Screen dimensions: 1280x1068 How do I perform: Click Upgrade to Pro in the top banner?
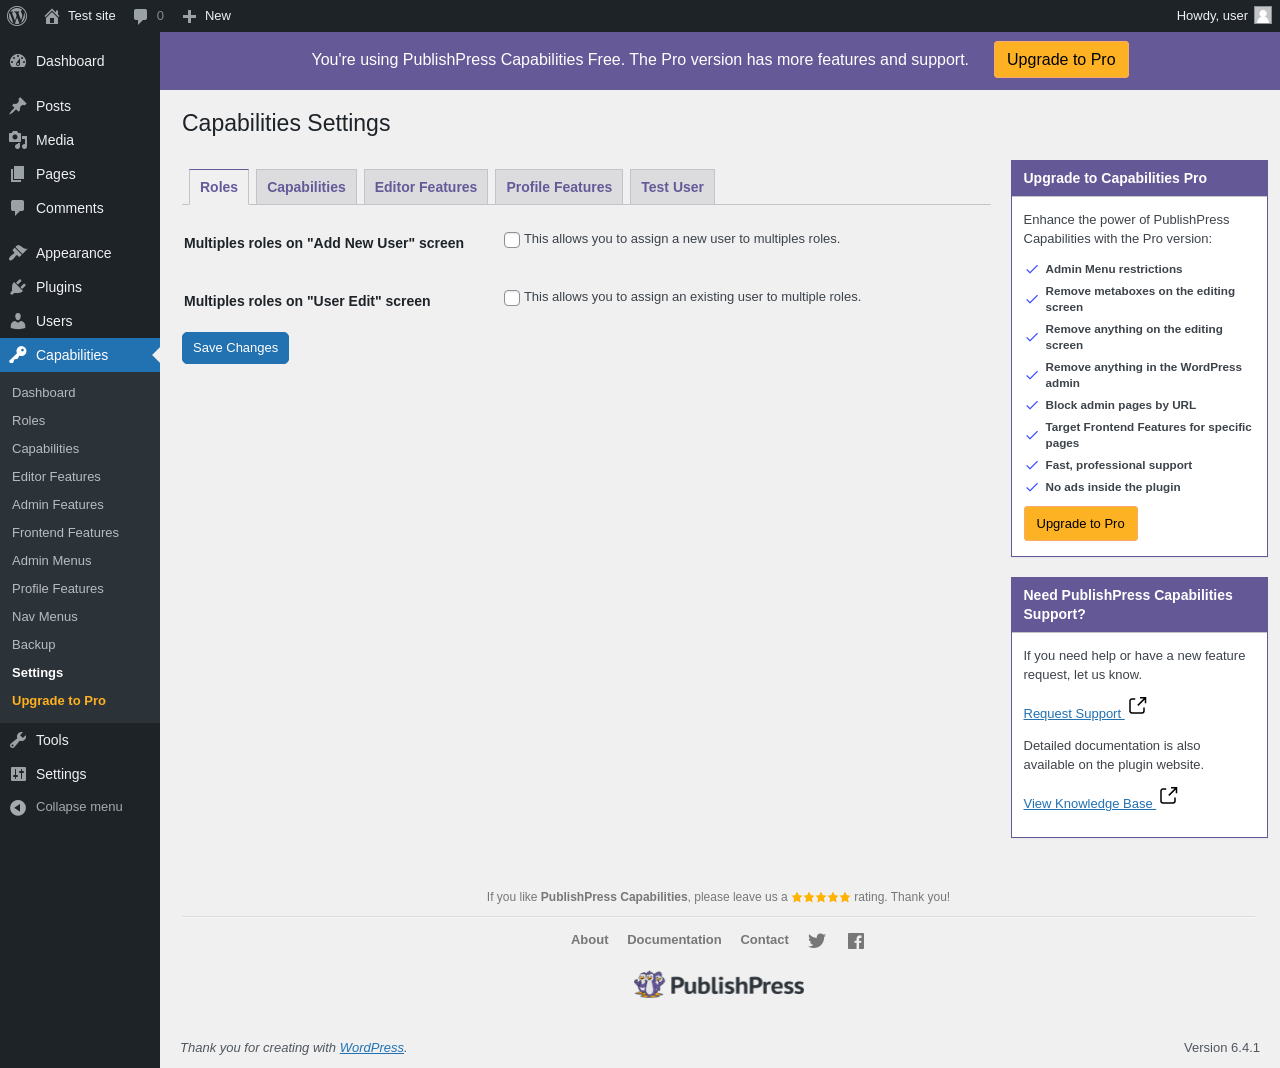pyautogui.click(x=1061, y=59)
